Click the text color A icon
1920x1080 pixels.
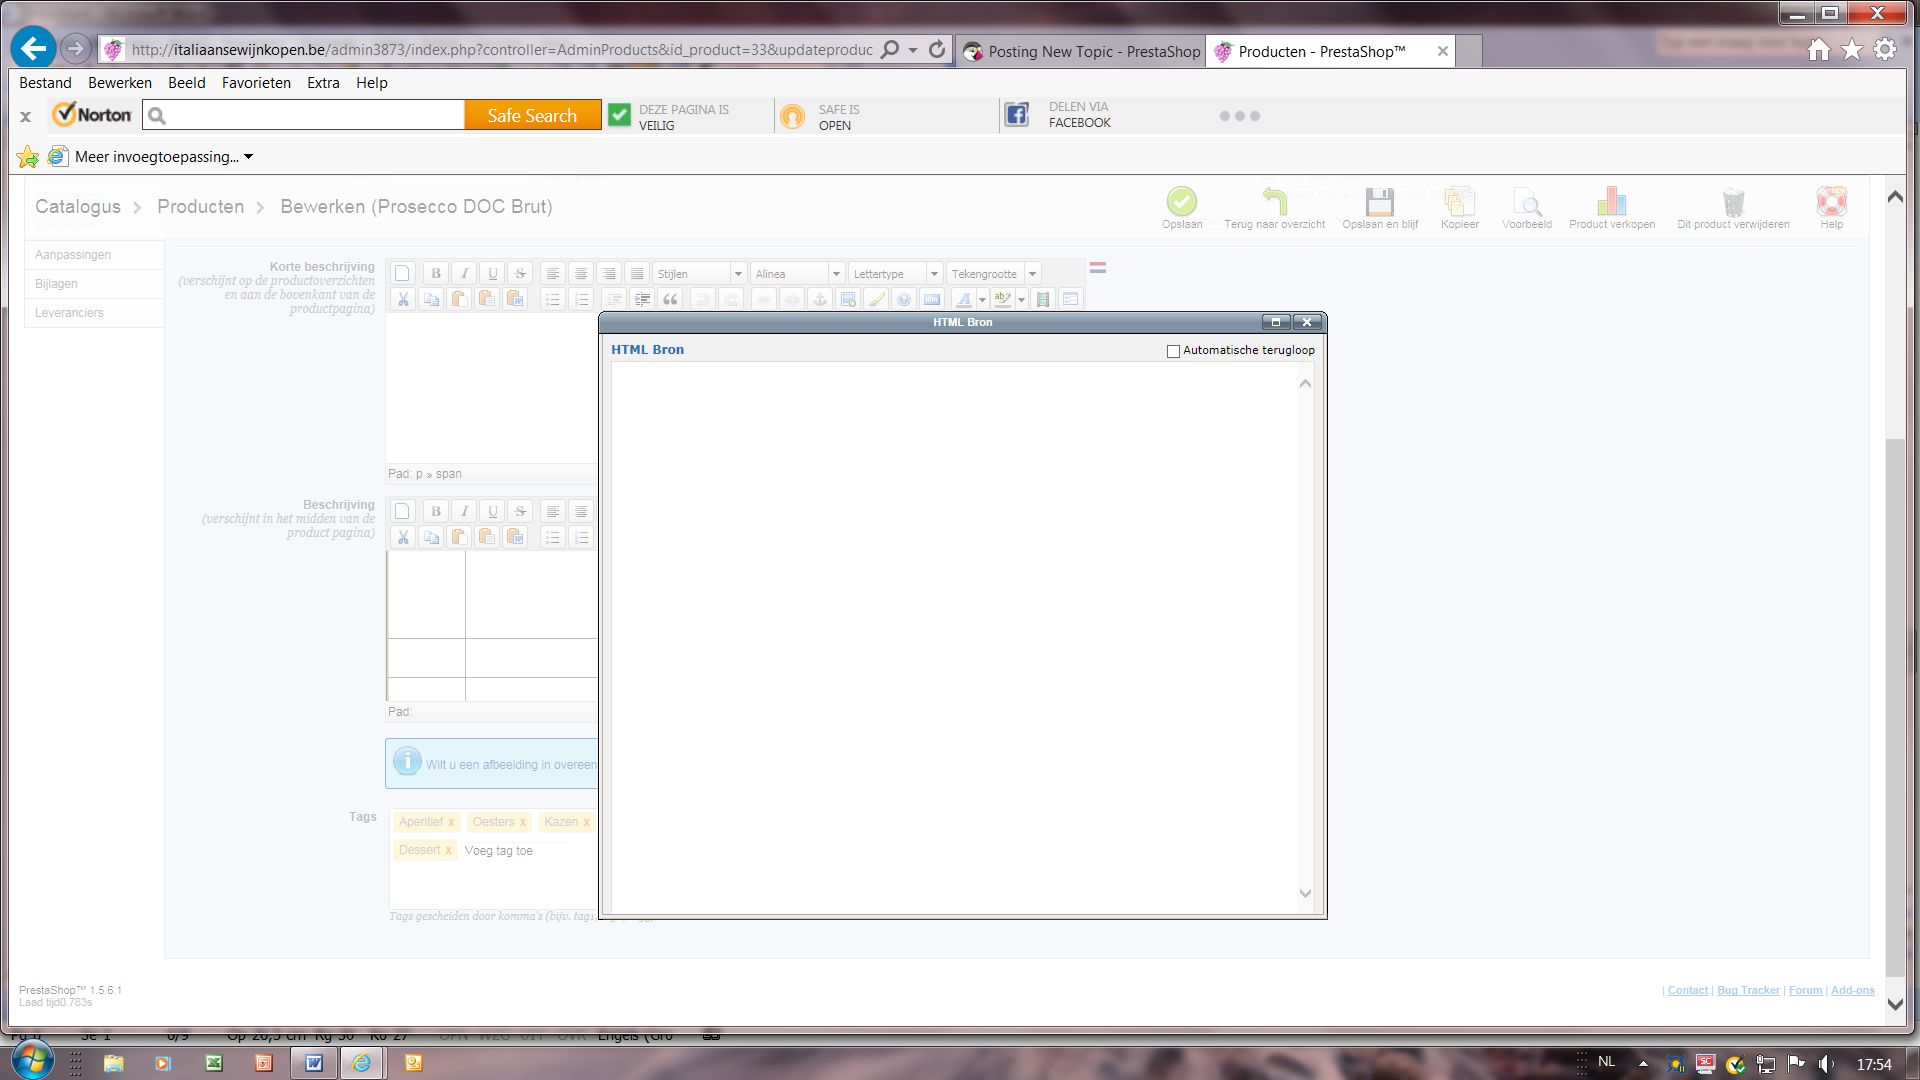coord(963,299)
